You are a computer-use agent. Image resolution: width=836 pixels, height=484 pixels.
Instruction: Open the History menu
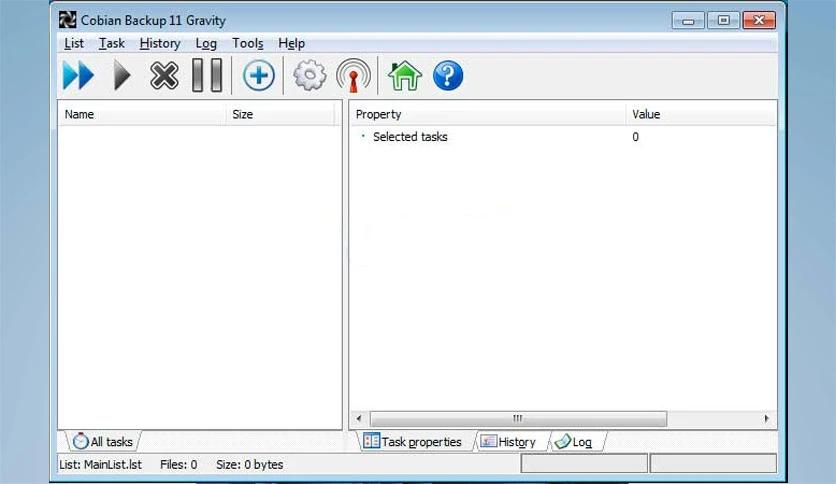pos(160,43)
